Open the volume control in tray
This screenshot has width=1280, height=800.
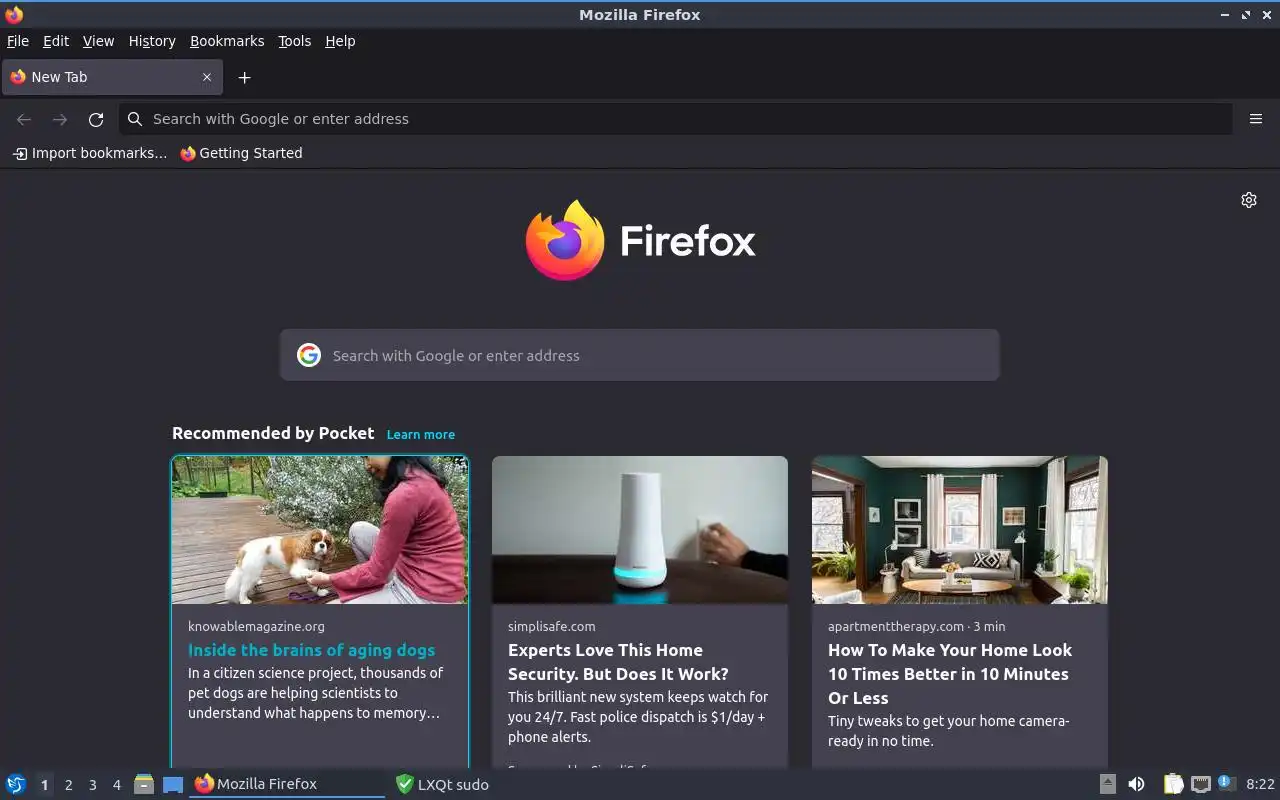pyautogui.click(x=1136, y=784)
